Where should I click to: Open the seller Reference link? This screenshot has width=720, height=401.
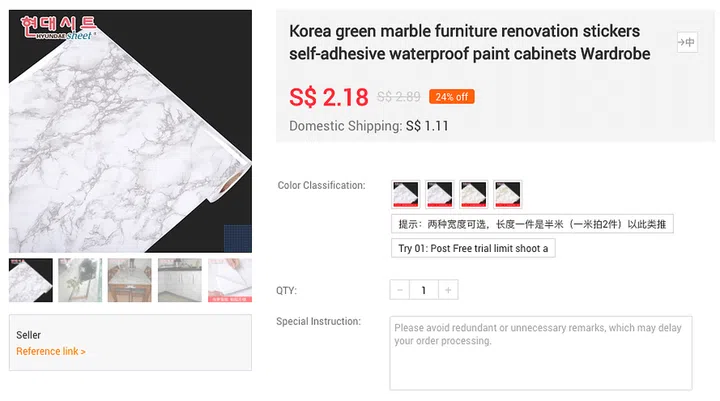51,351
